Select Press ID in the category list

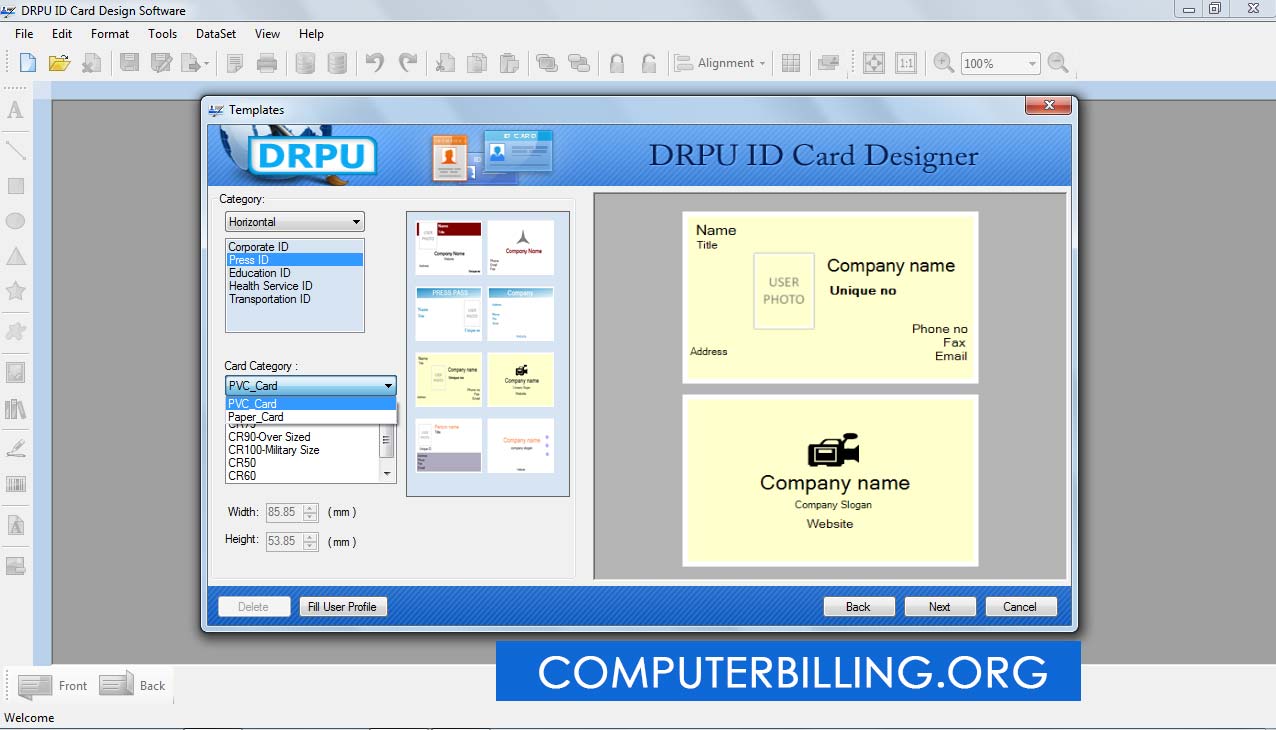(294, 260)
